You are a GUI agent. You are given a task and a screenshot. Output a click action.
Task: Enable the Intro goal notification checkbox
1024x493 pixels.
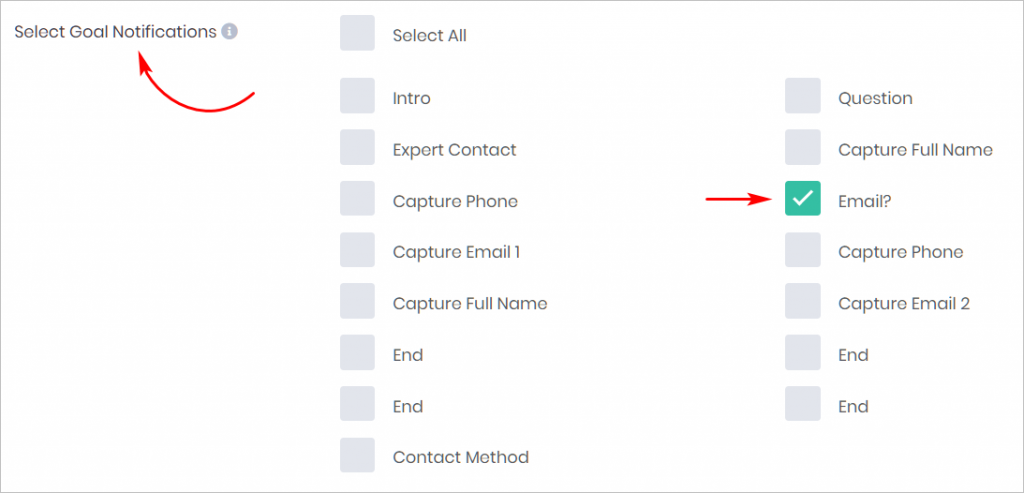tap(357, 96)
